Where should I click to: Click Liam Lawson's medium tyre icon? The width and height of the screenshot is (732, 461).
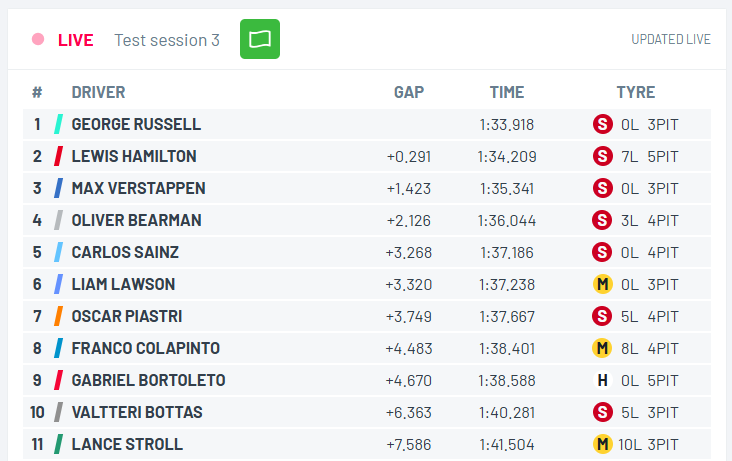(602, 284)
